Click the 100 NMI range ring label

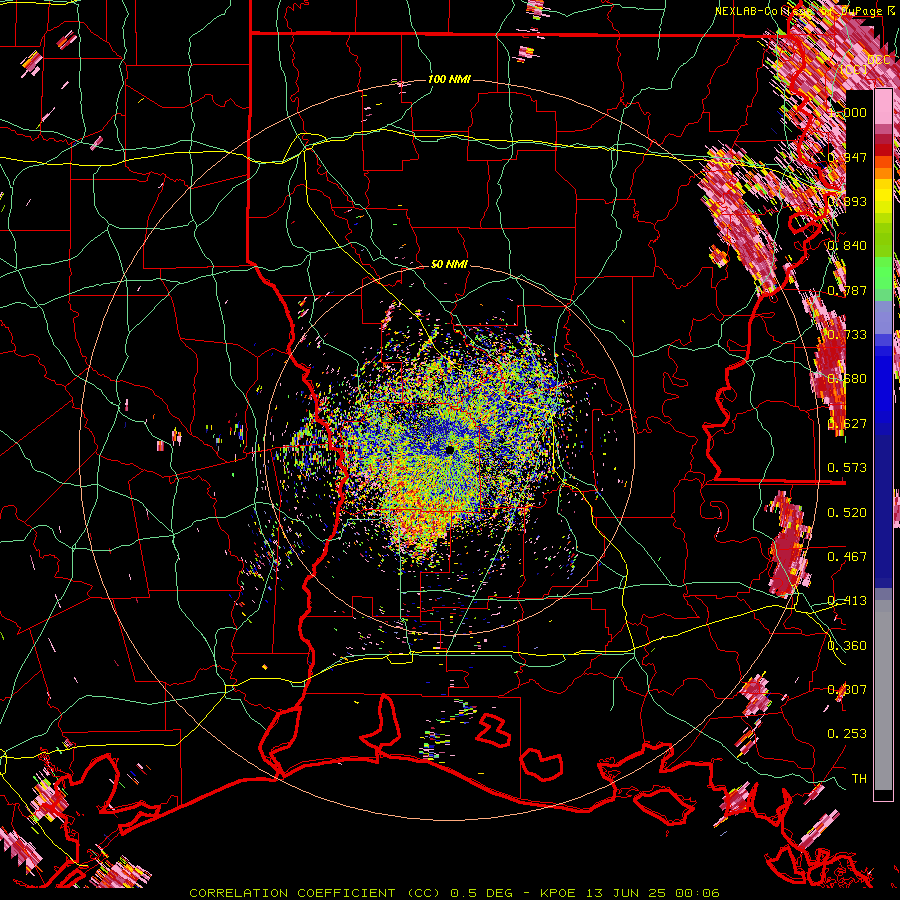tap(449, 79)
